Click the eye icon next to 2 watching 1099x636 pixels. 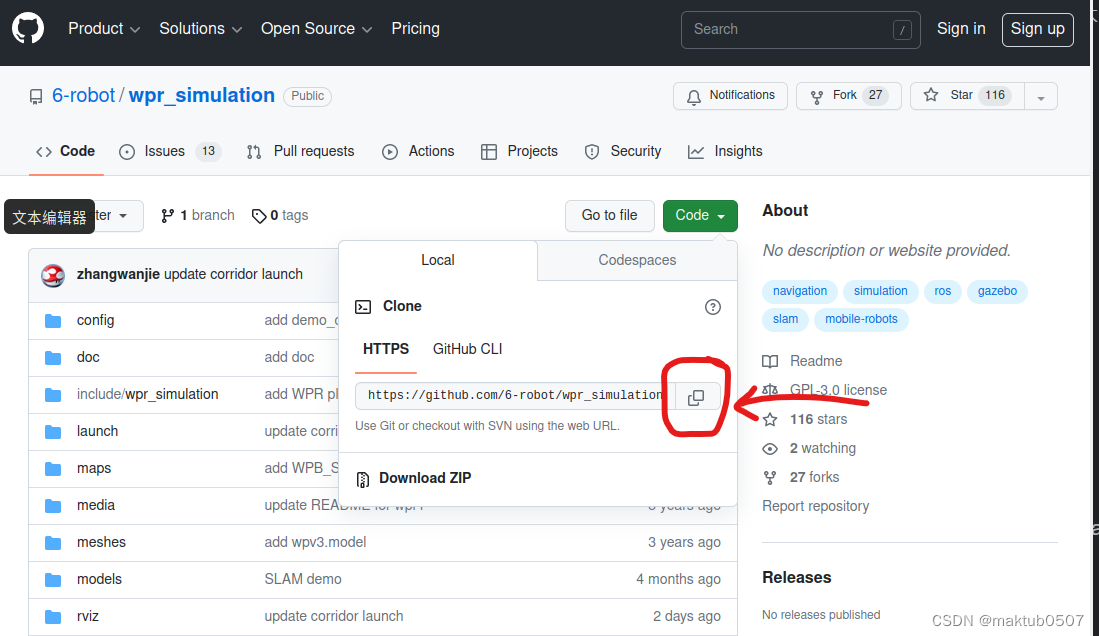(770, 449)
